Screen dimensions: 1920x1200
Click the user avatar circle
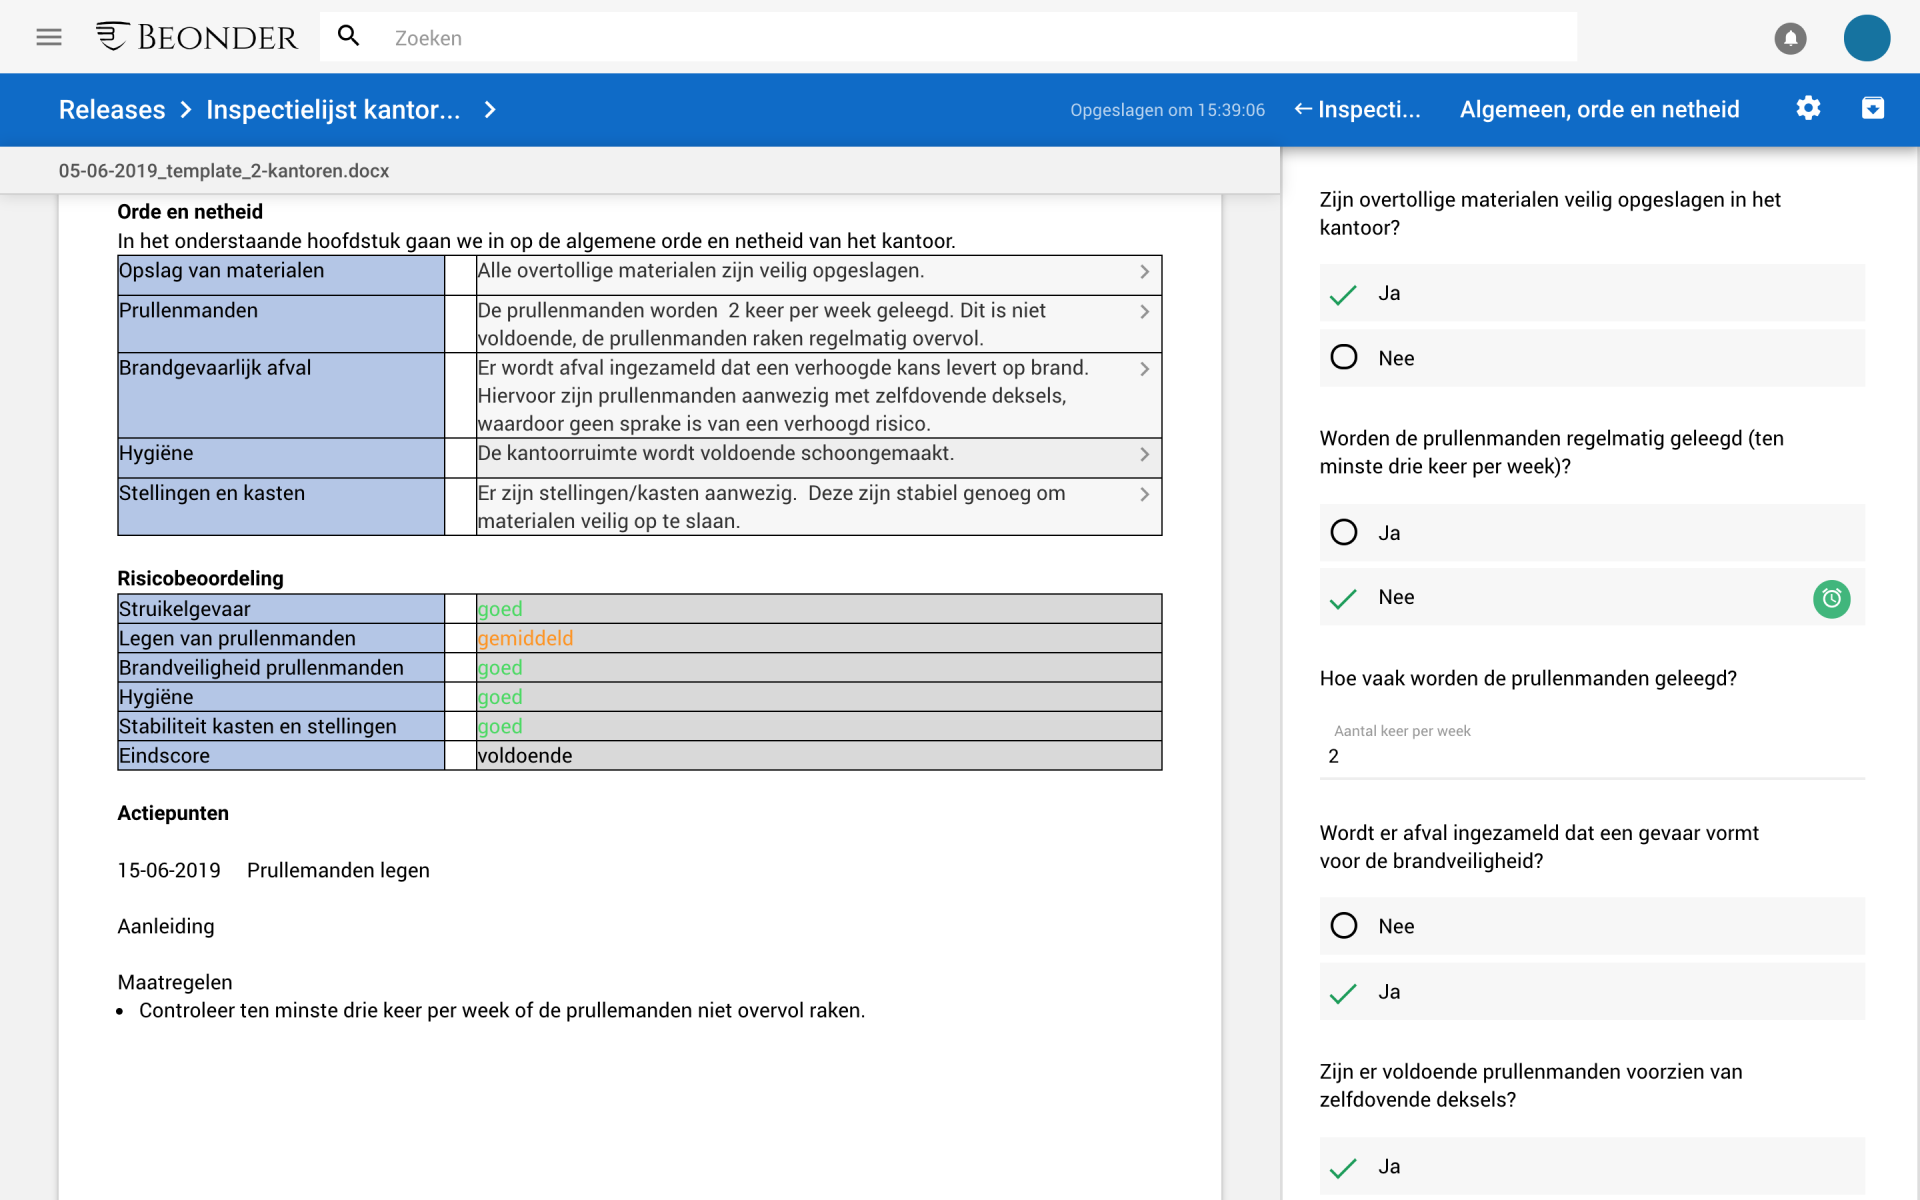1866,37
